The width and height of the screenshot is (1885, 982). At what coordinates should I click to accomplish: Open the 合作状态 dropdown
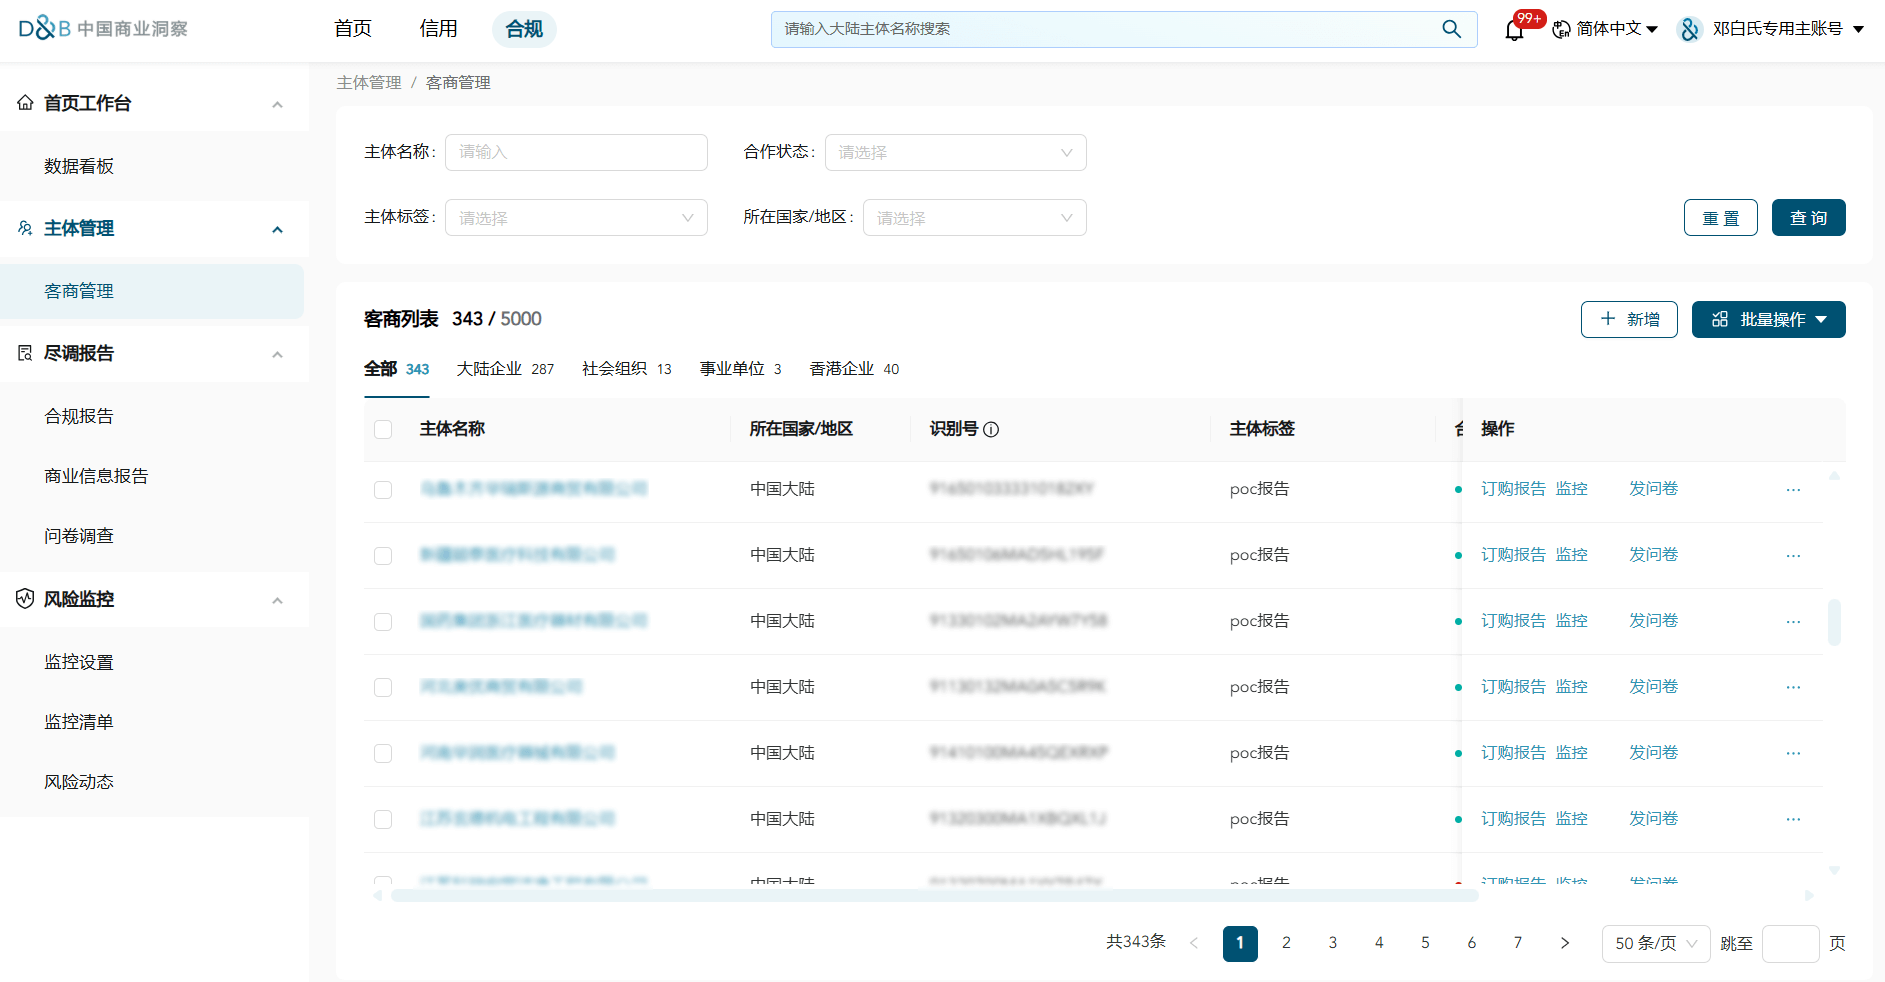955,153
